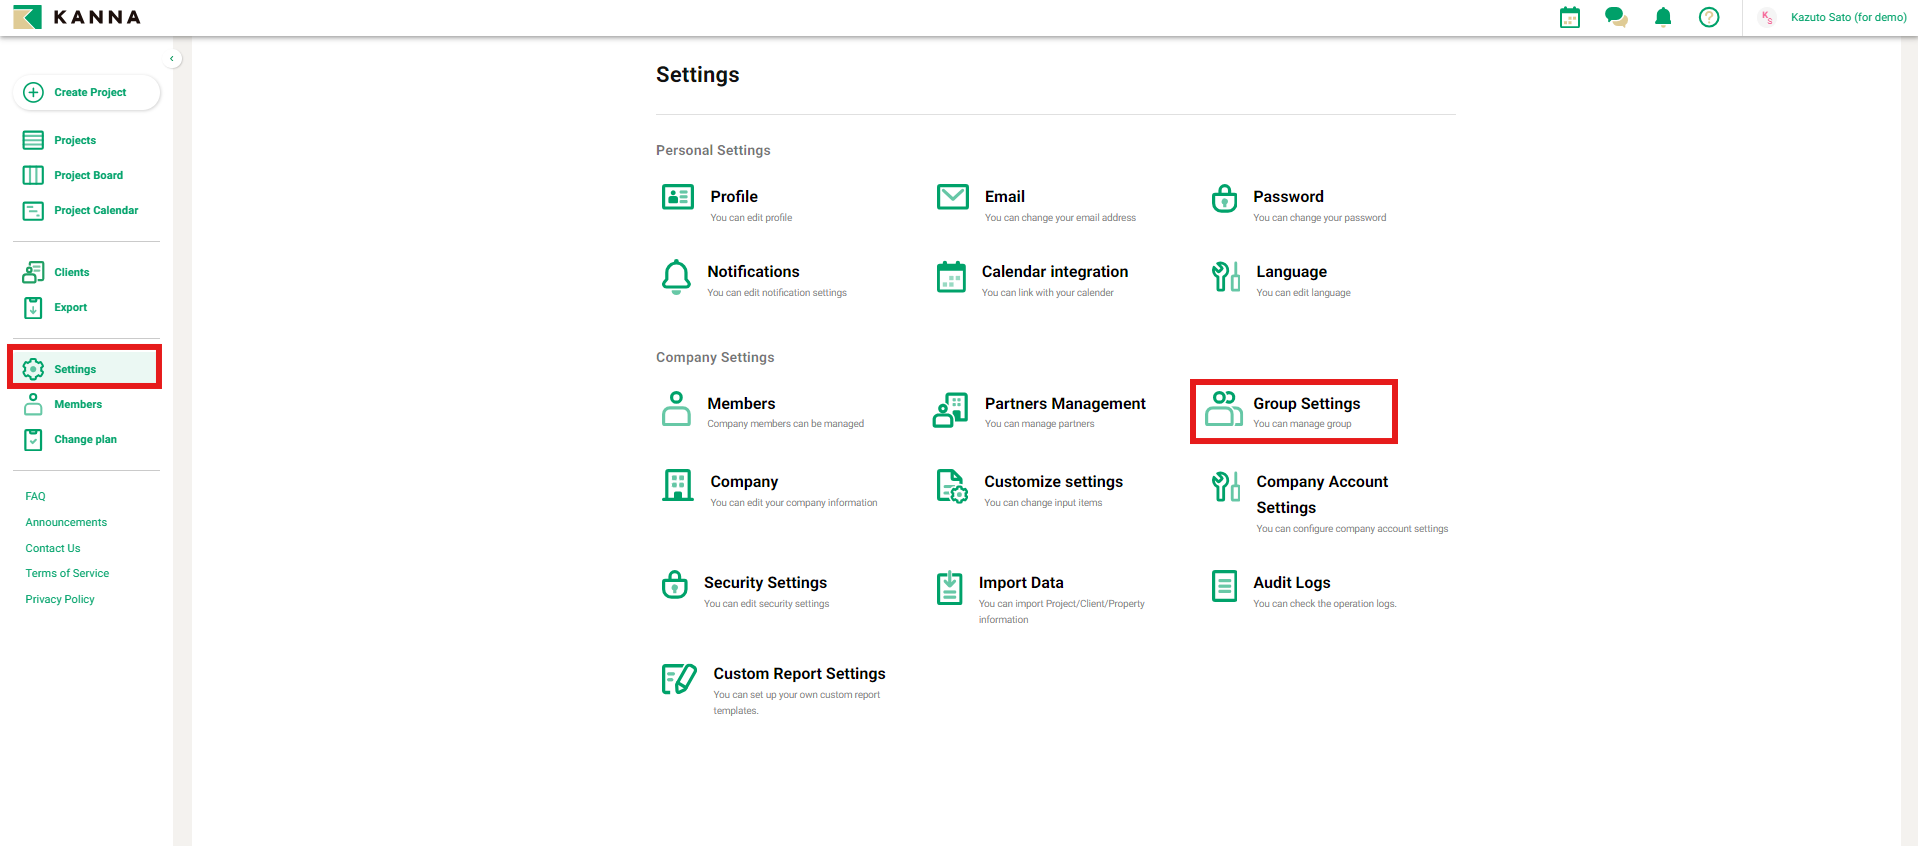1918x846 pixels.
Task: Click the Import Data icon
Action: (949, 588)
